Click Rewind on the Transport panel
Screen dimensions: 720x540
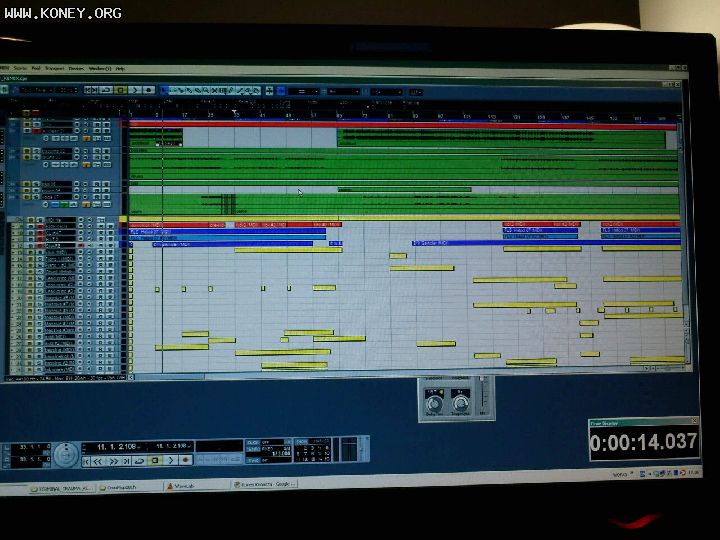tap(97, 461)
